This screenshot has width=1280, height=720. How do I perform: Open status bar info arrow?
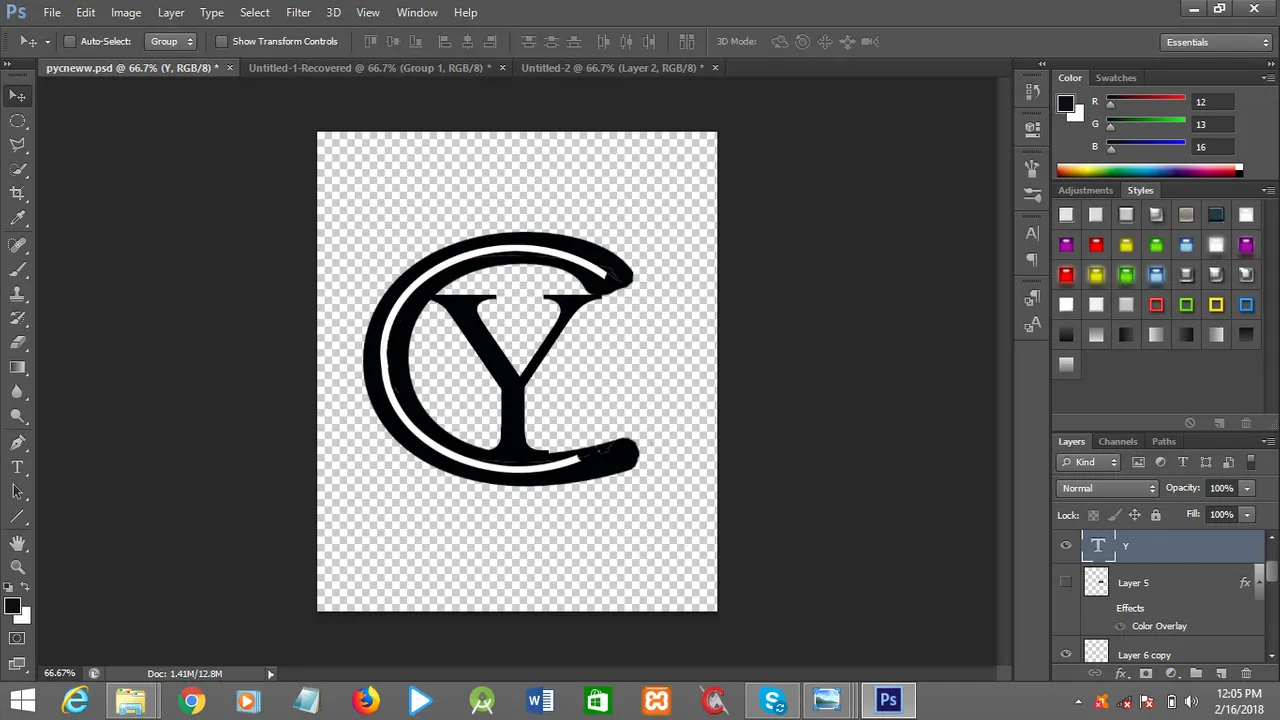pos(270,674)
